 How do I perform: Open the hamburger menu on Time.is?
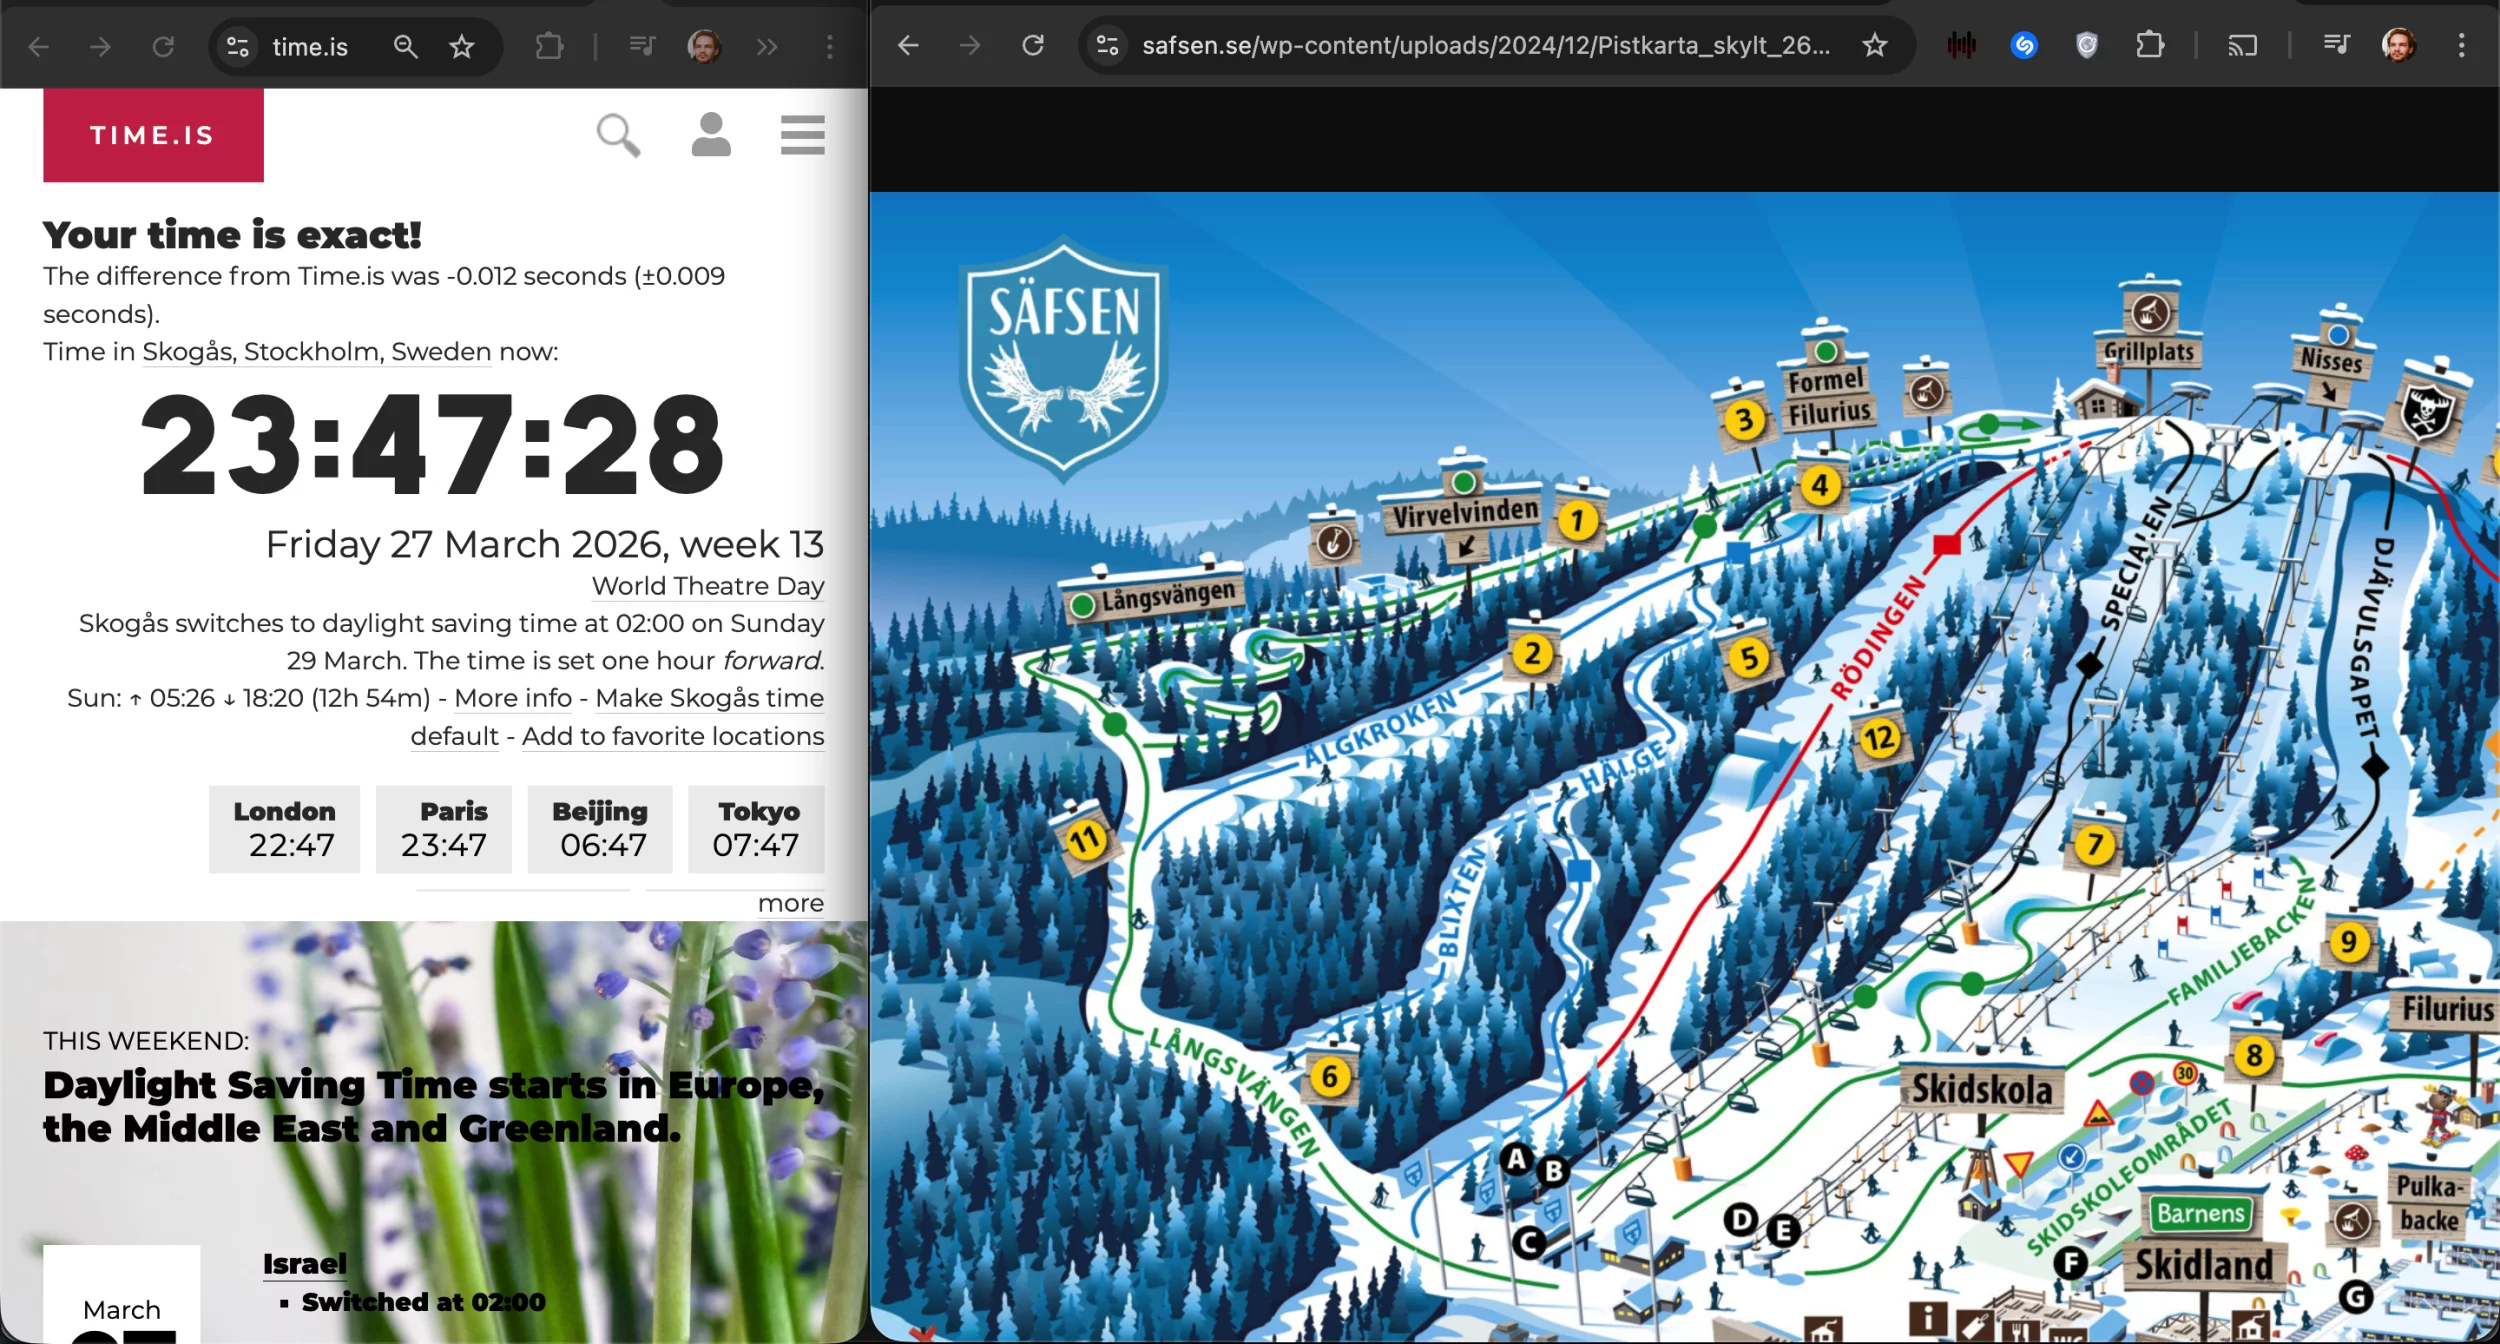pyautogui.click(x=803, y=135)
